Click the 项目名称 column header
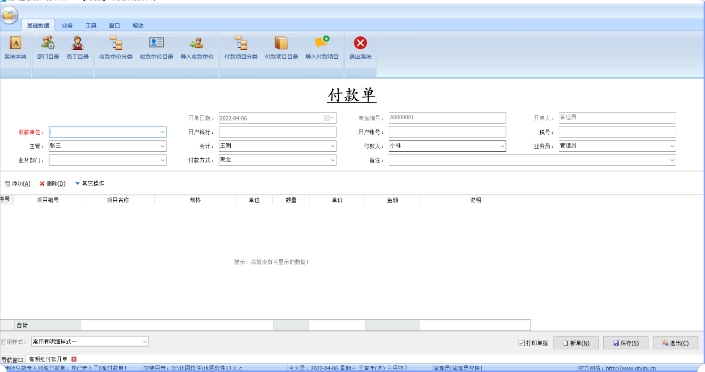705x372 pixels. pyautogui.click(x=118, y=200)
